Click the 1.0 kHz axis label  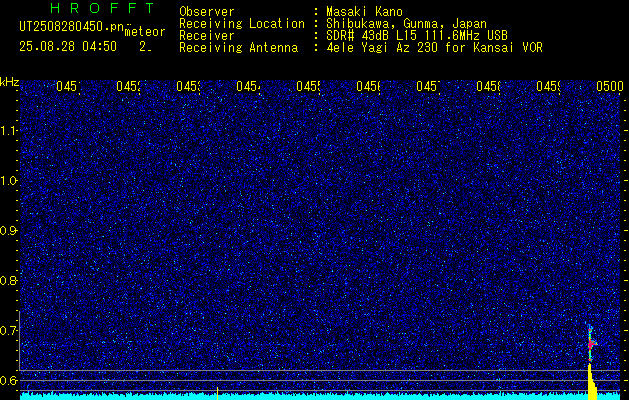coord(9,181)
